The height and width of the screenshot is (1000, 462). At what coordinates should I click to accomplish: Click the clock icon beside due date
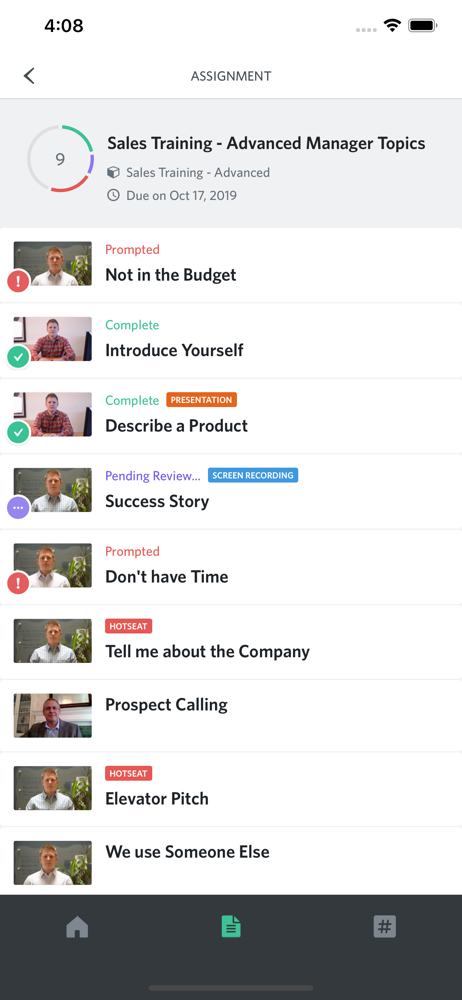click(x=113, y=195)
